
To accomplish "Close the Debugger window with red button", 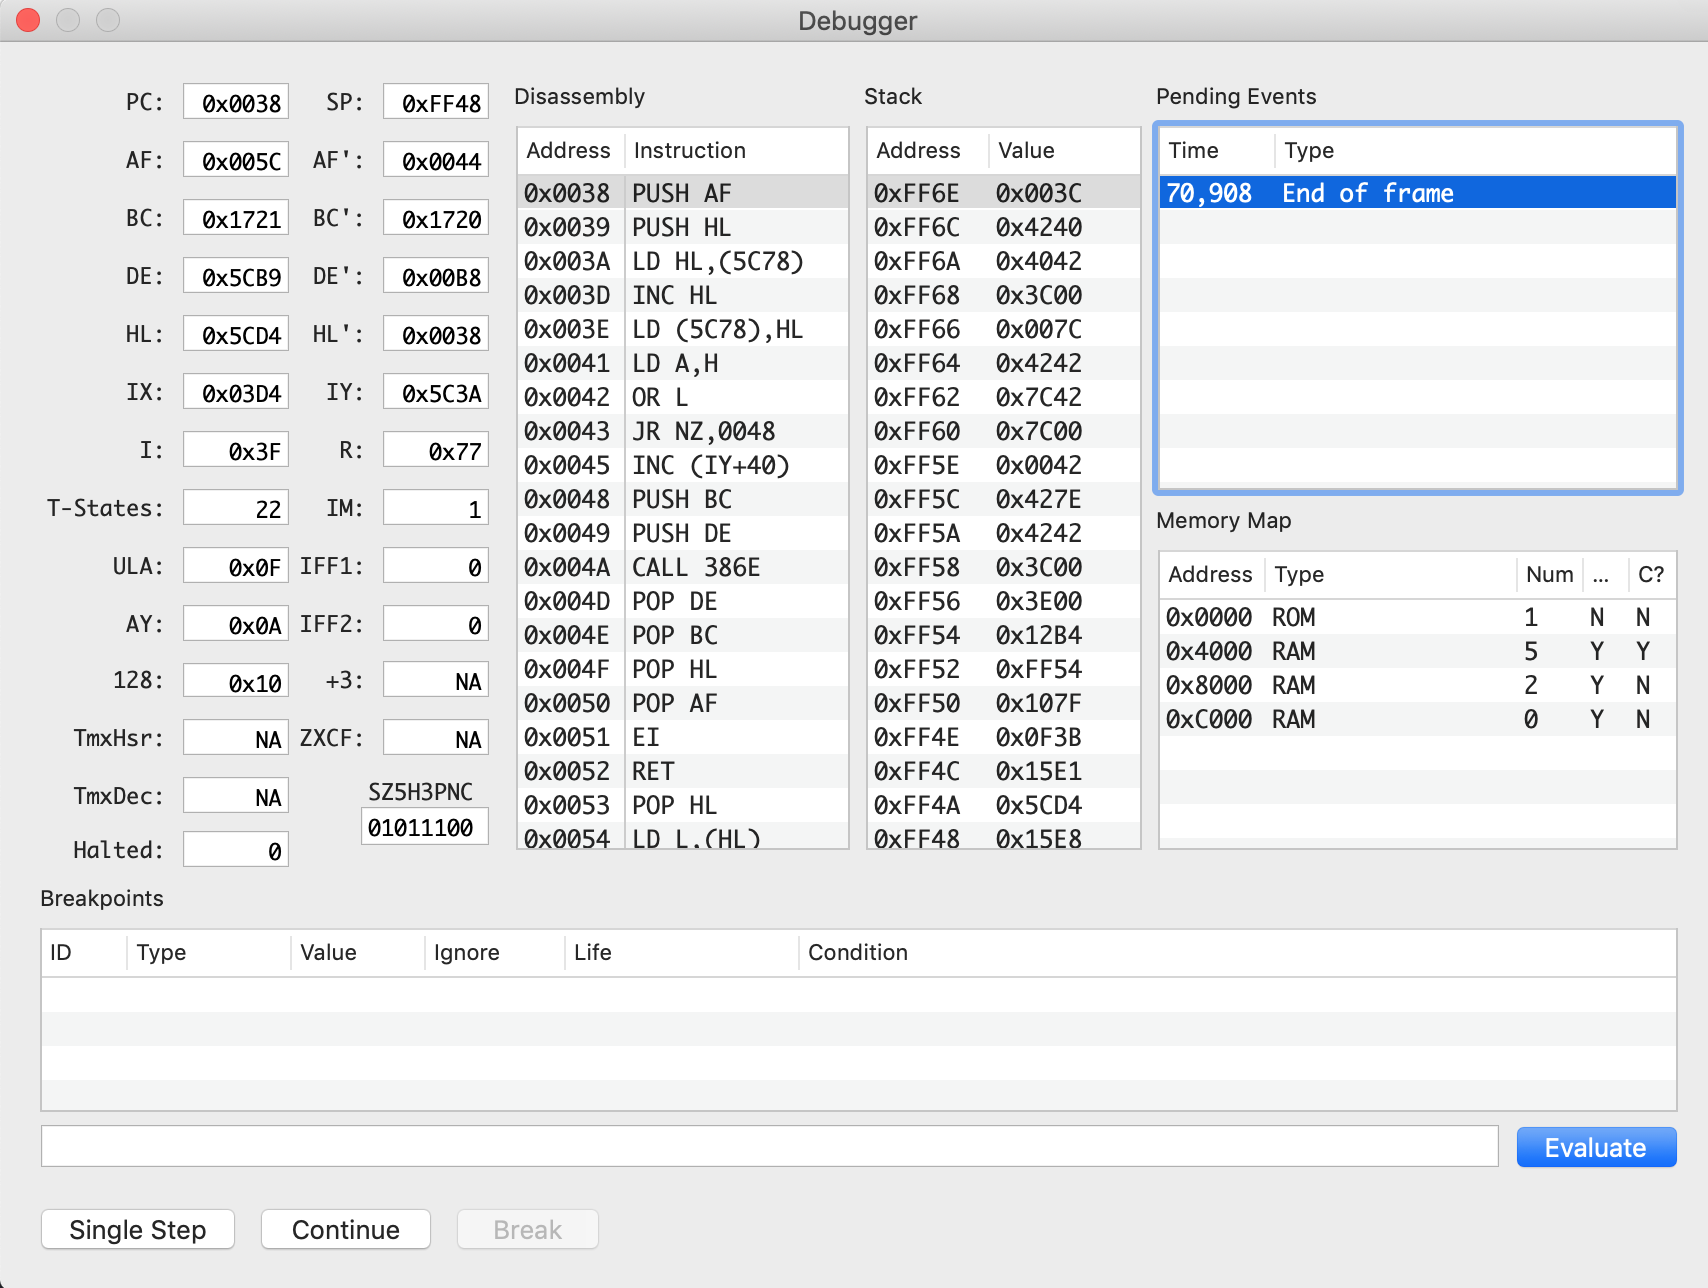I will tap(28, 20).
